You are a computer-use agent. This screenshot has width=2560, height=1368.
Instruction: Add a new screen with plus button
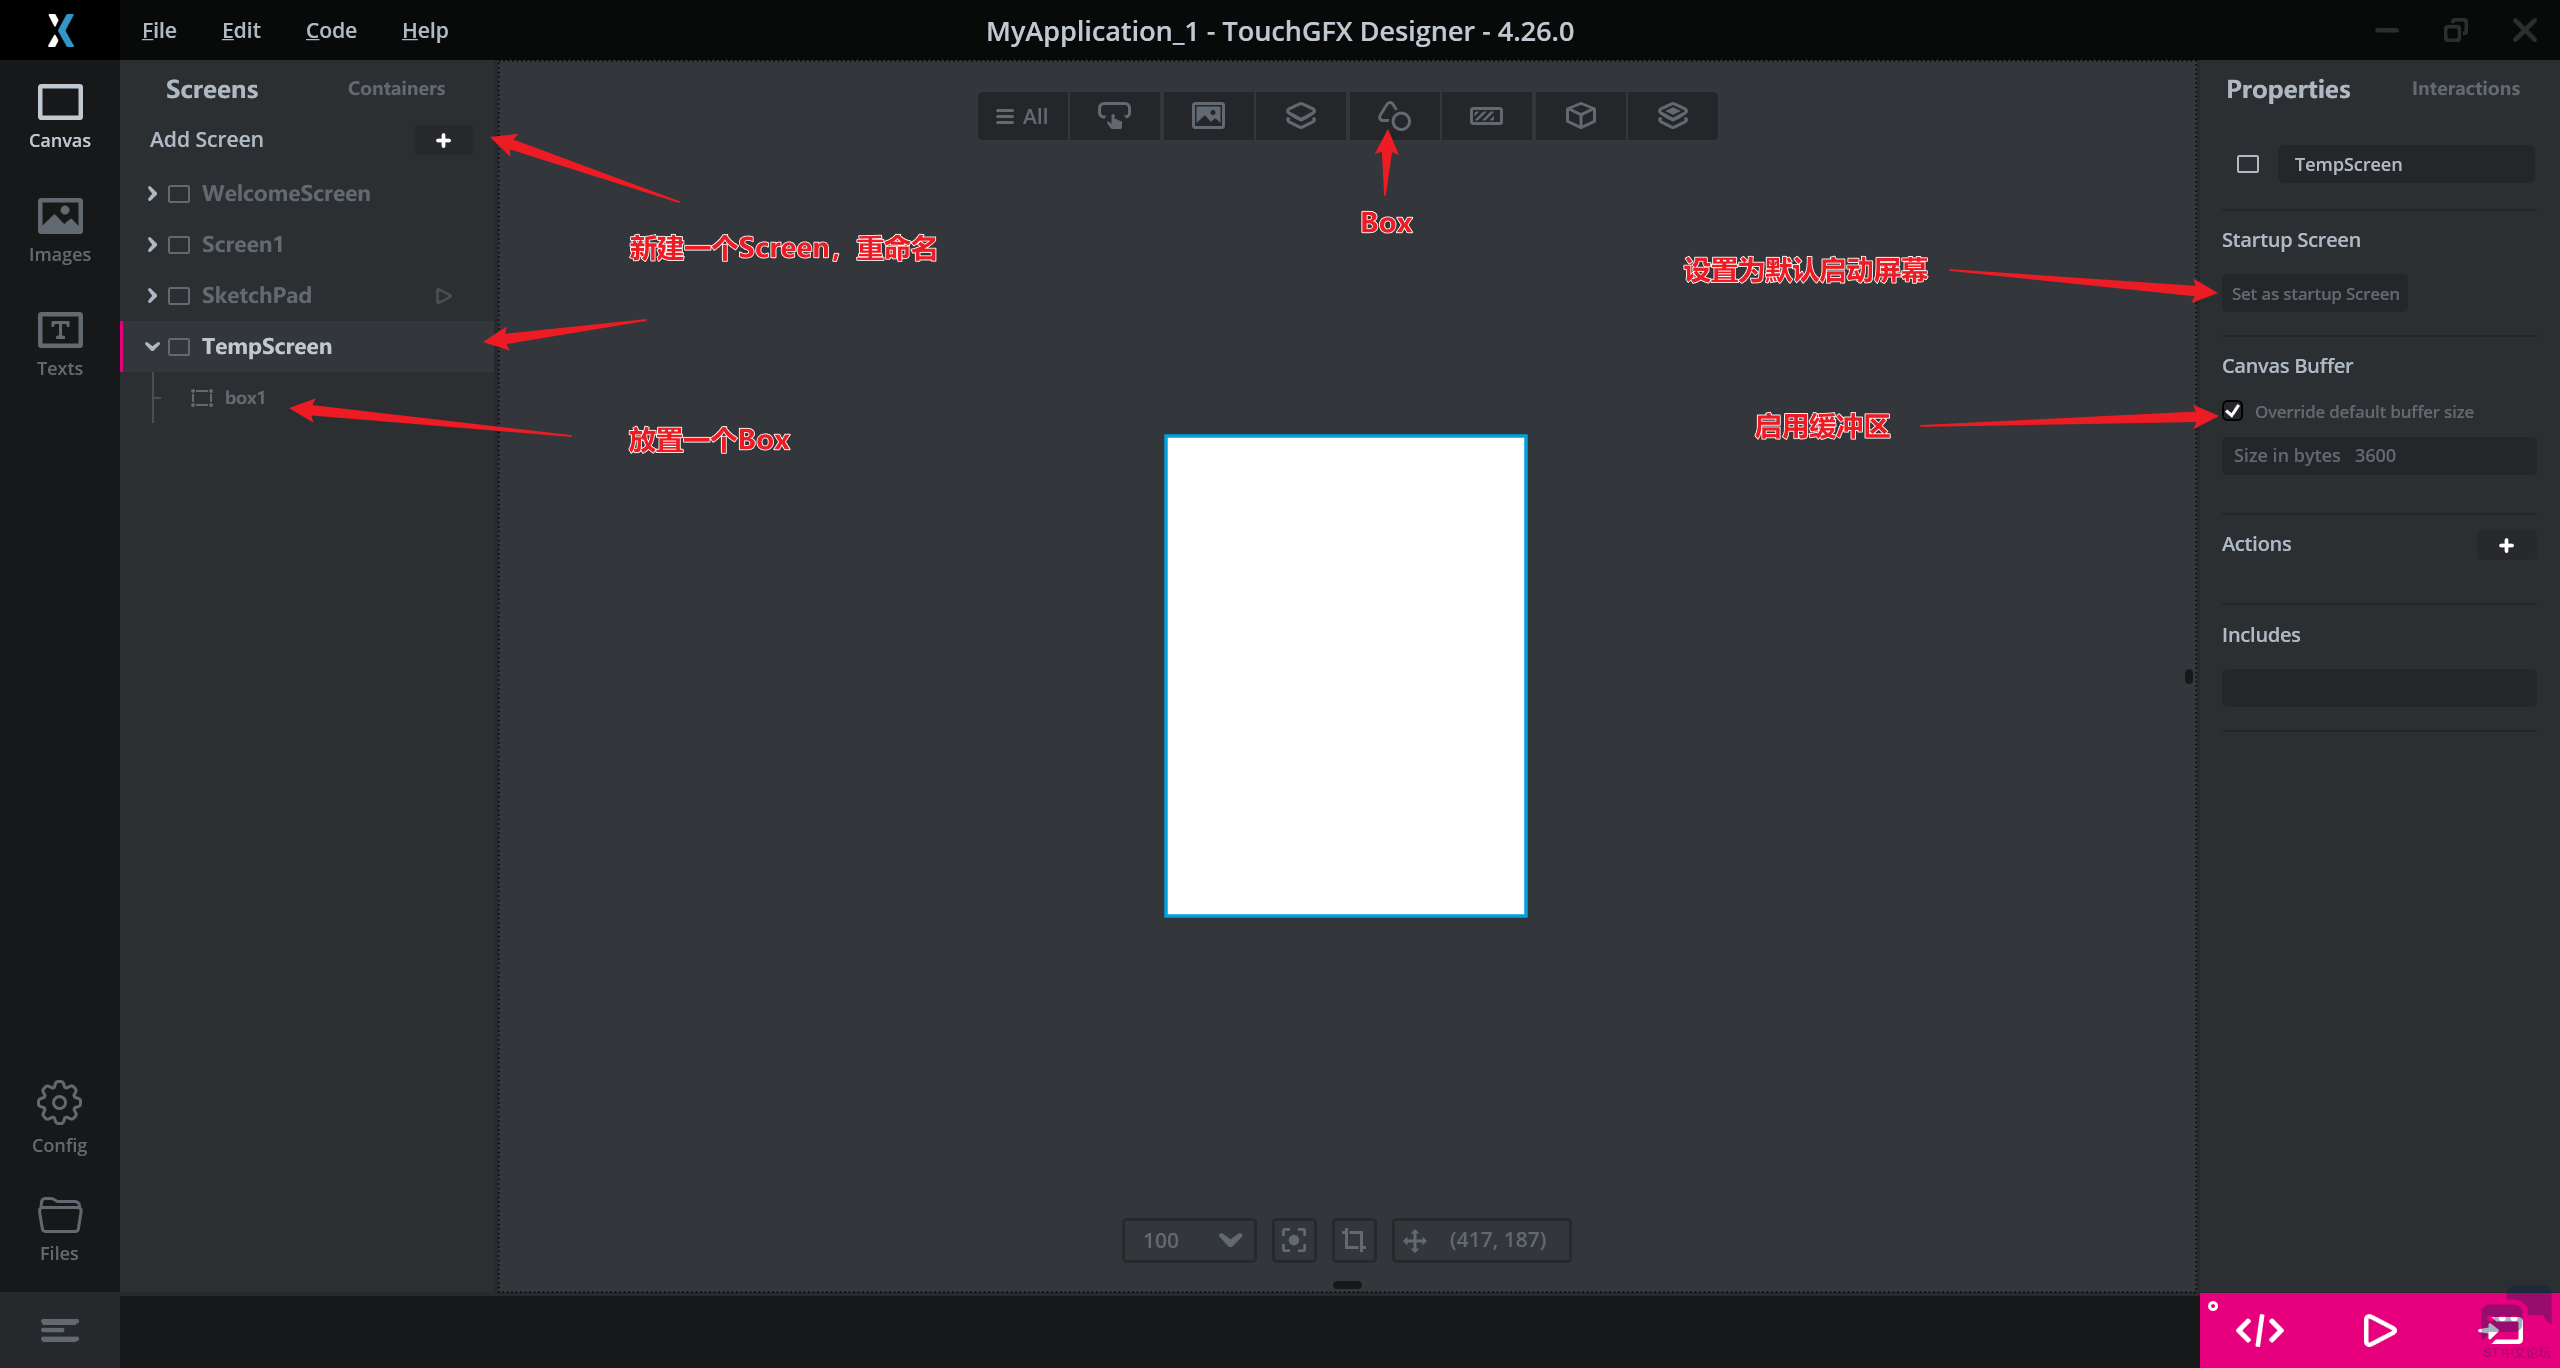tap(443, 140)
